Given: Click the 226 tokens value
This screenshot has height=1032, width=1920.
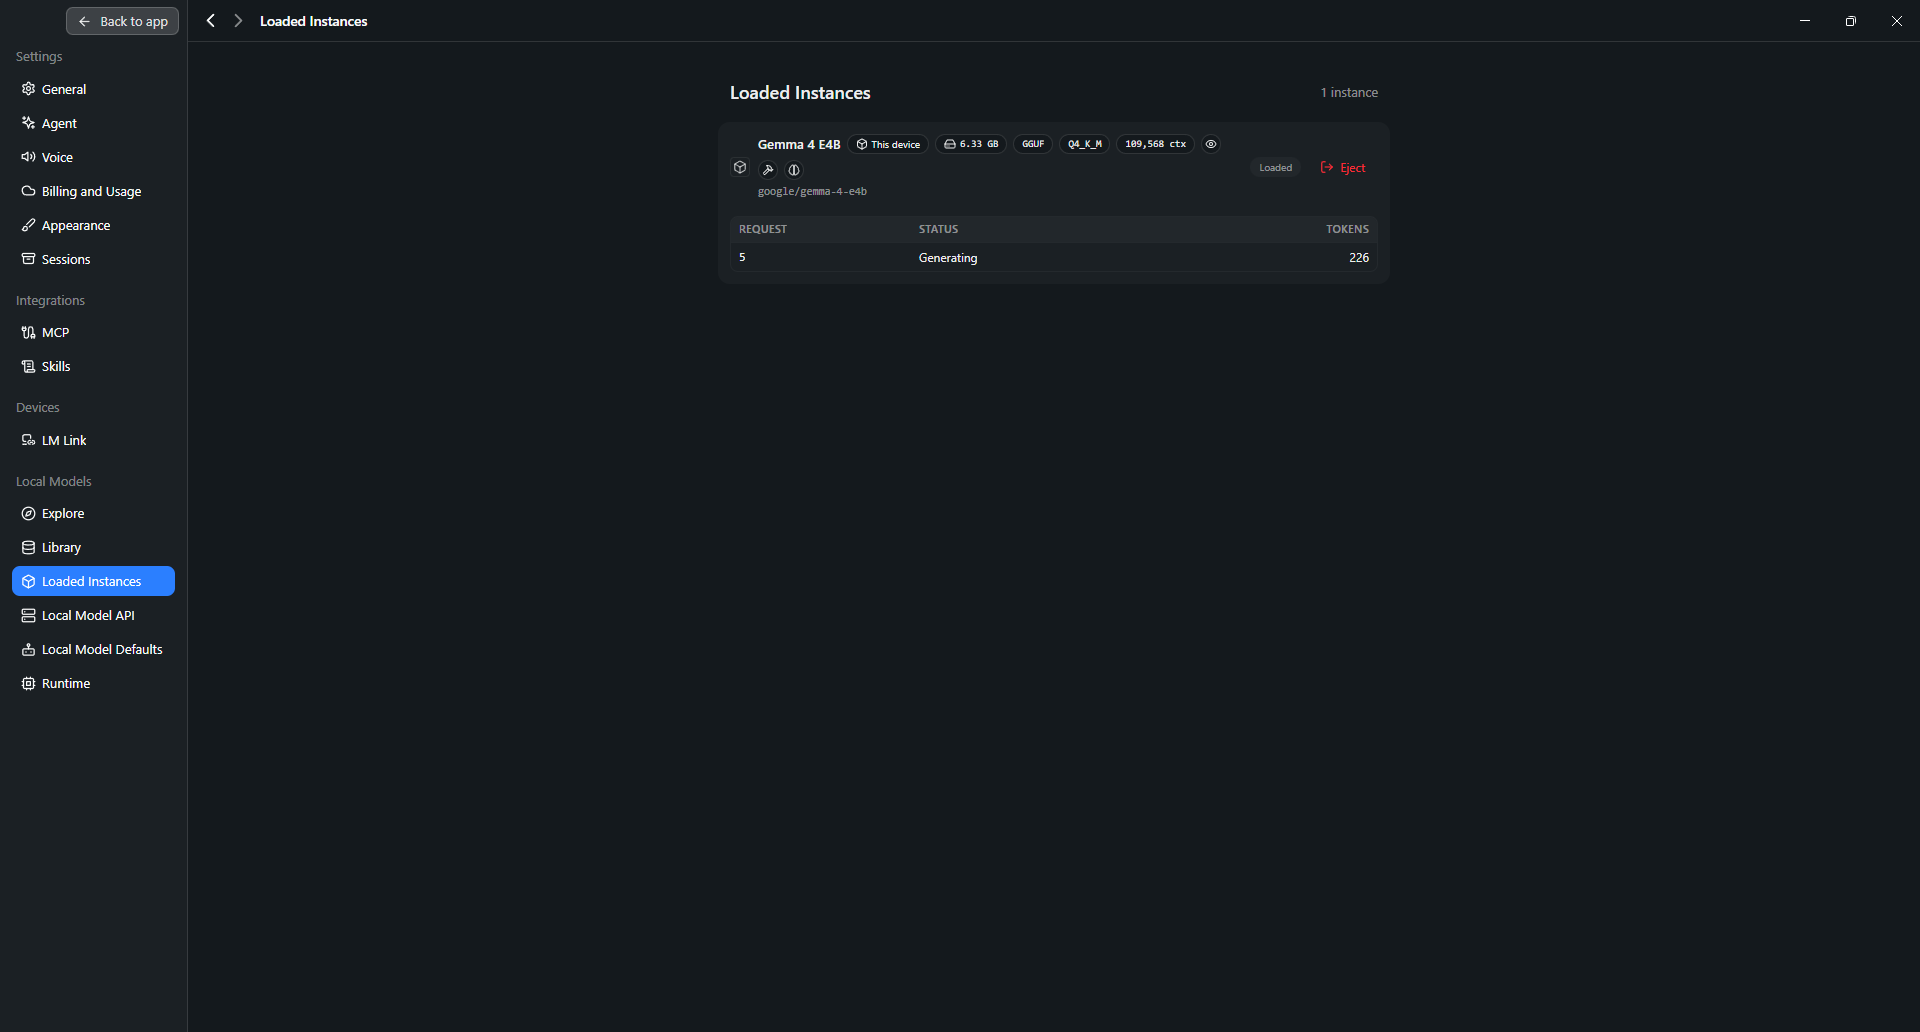Looking at the screenshot, I should [x=1359, y=258].
